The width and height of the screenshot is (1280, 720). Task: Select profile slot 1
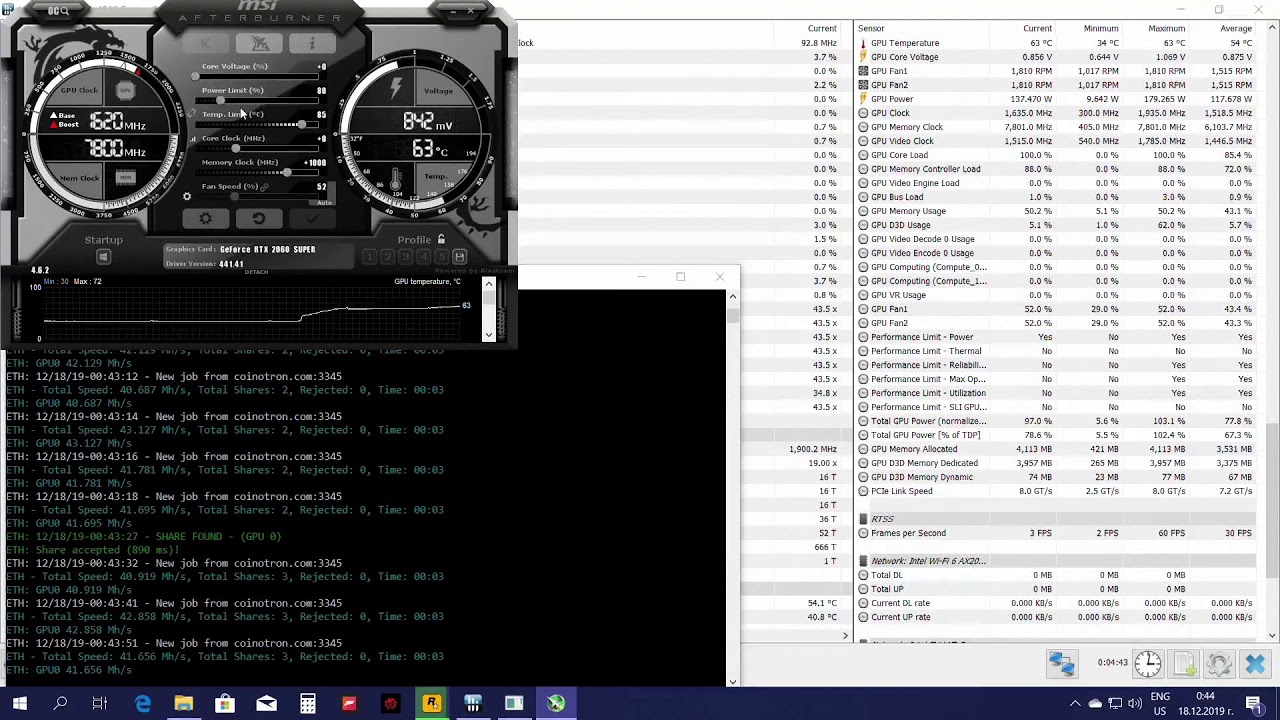(369, 258)
